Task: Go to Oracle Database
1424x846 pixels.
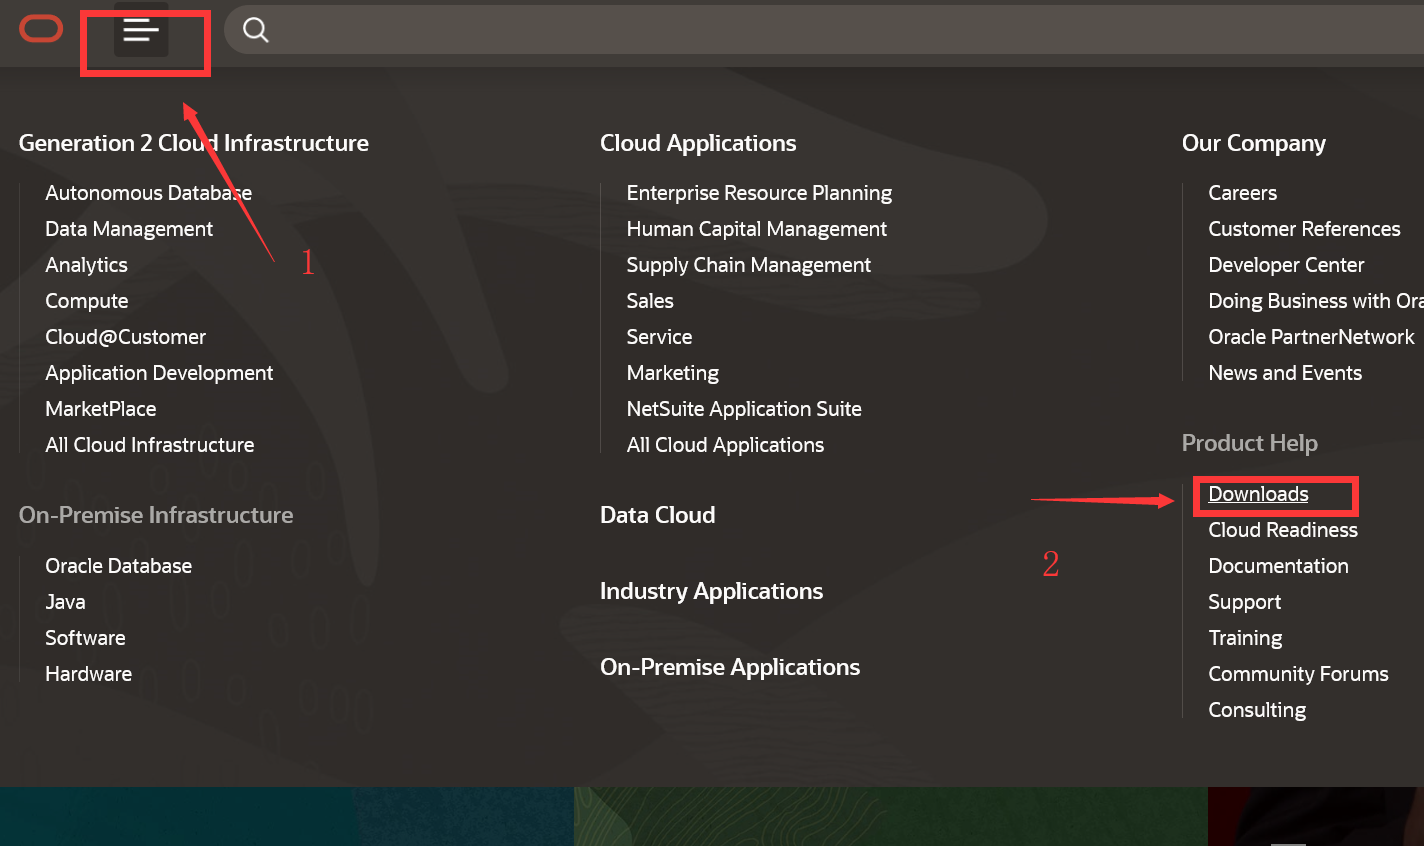Action: tap(118, 566)
